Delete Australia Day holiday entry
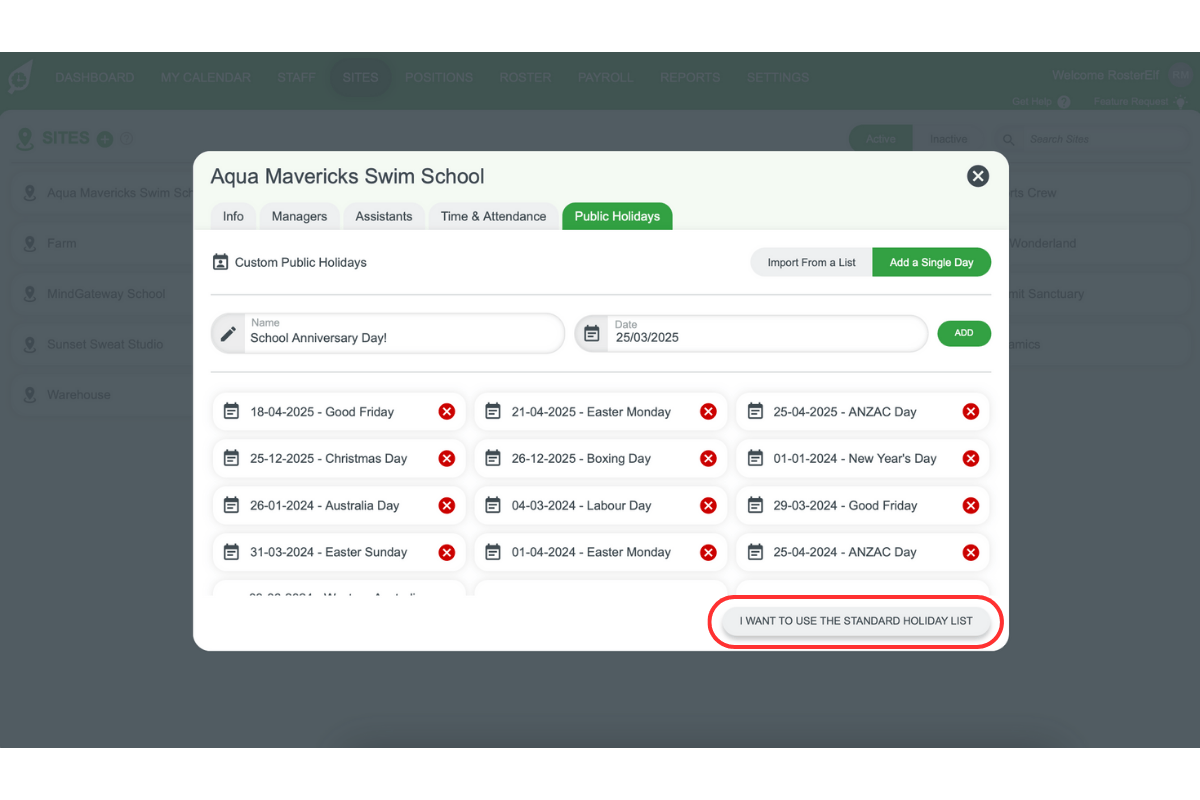 447,506
